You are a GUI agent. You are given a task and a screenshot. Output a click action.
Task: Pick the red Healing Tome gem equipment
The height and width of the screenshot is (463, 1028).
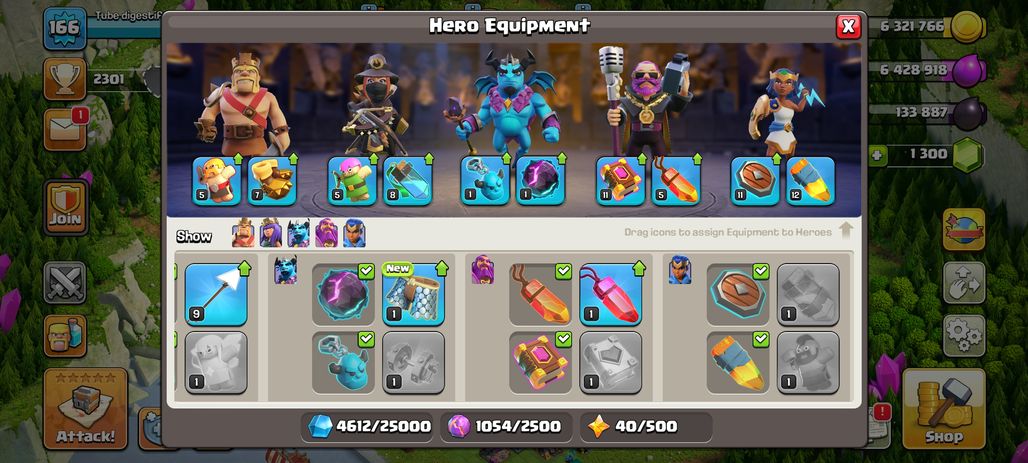tap(610, 294)
